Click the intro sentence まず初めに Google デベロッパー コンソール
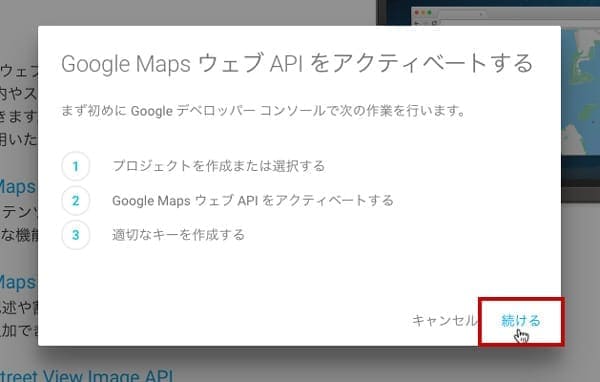Screen dimensions: 600x382 pos(264,111)
